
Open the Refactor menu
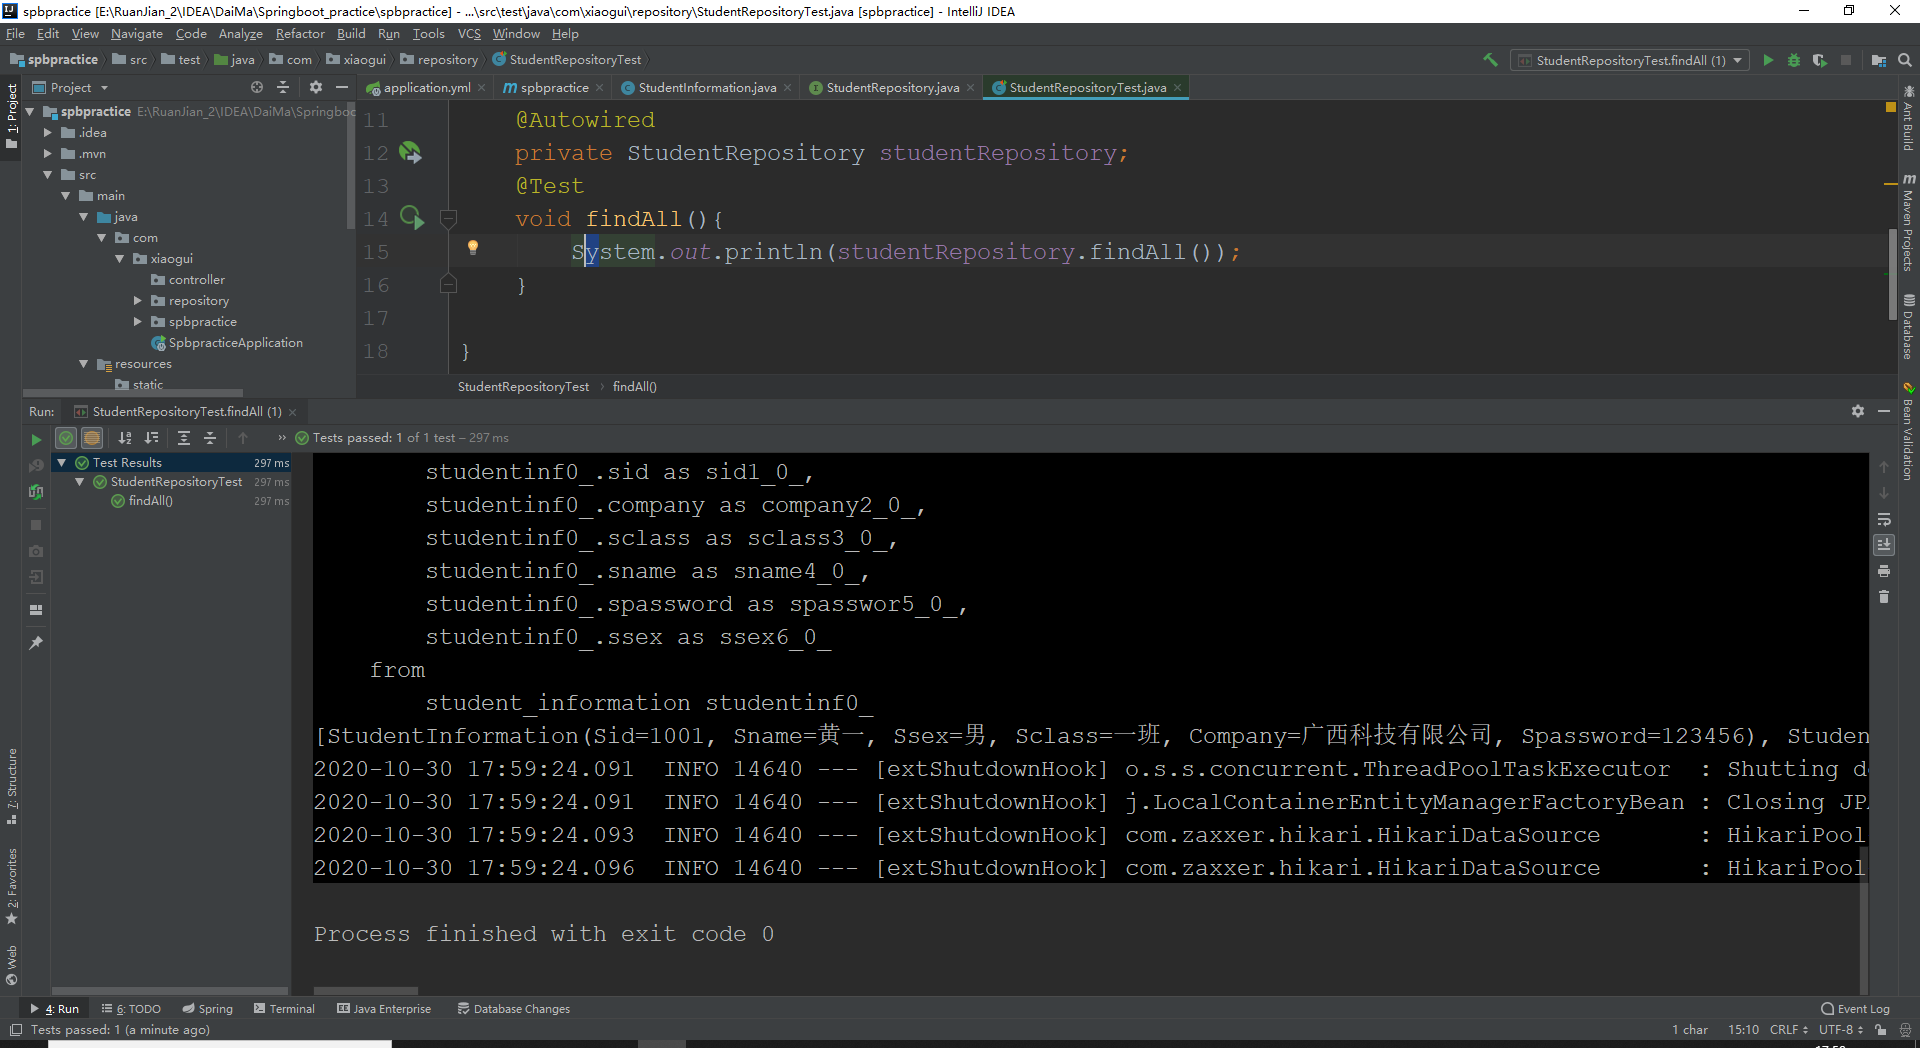(x=300, y=33)
